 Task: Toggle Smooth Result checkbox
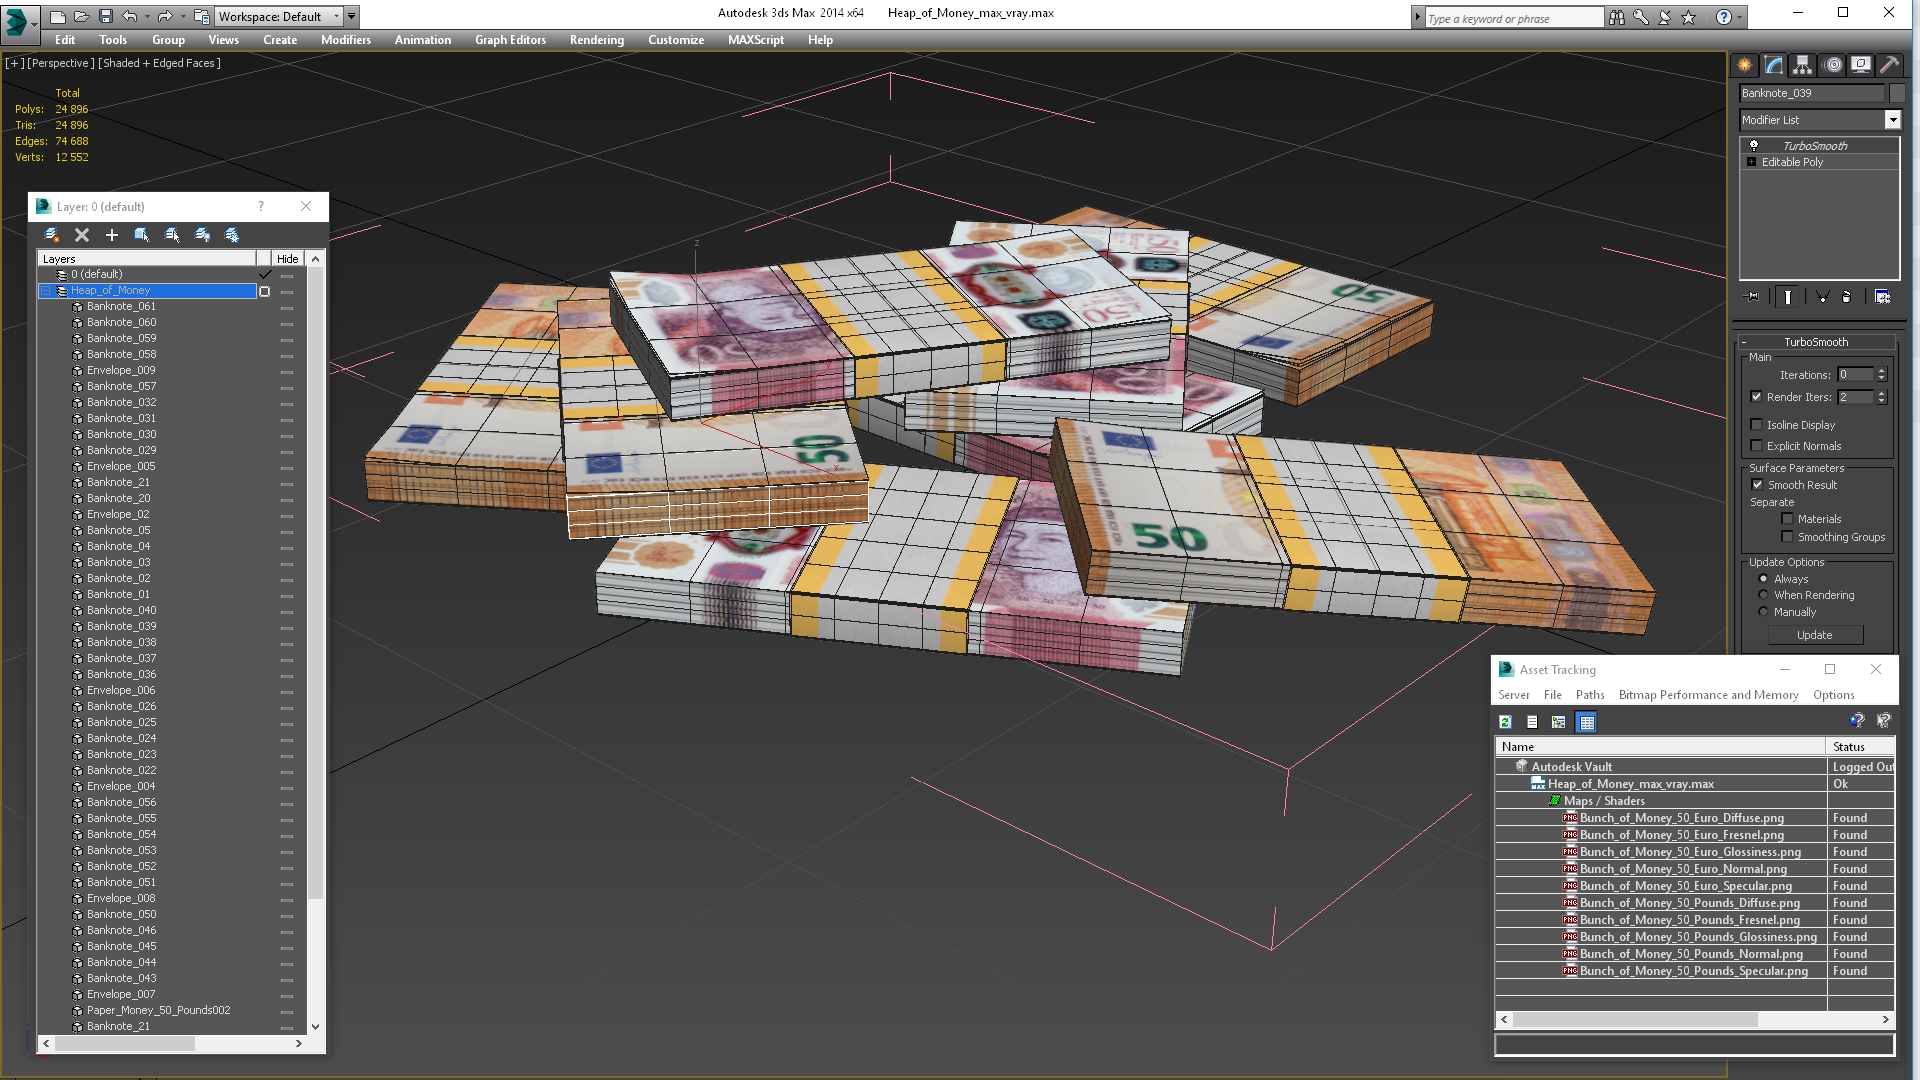pyautogui.click(x=1758, y=485)
